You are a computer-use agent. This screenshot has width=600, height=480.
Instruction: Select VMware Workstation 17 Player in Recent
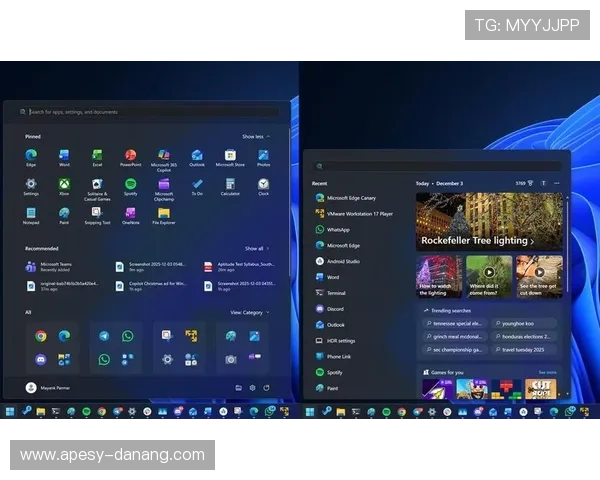(x=358, y=213)
